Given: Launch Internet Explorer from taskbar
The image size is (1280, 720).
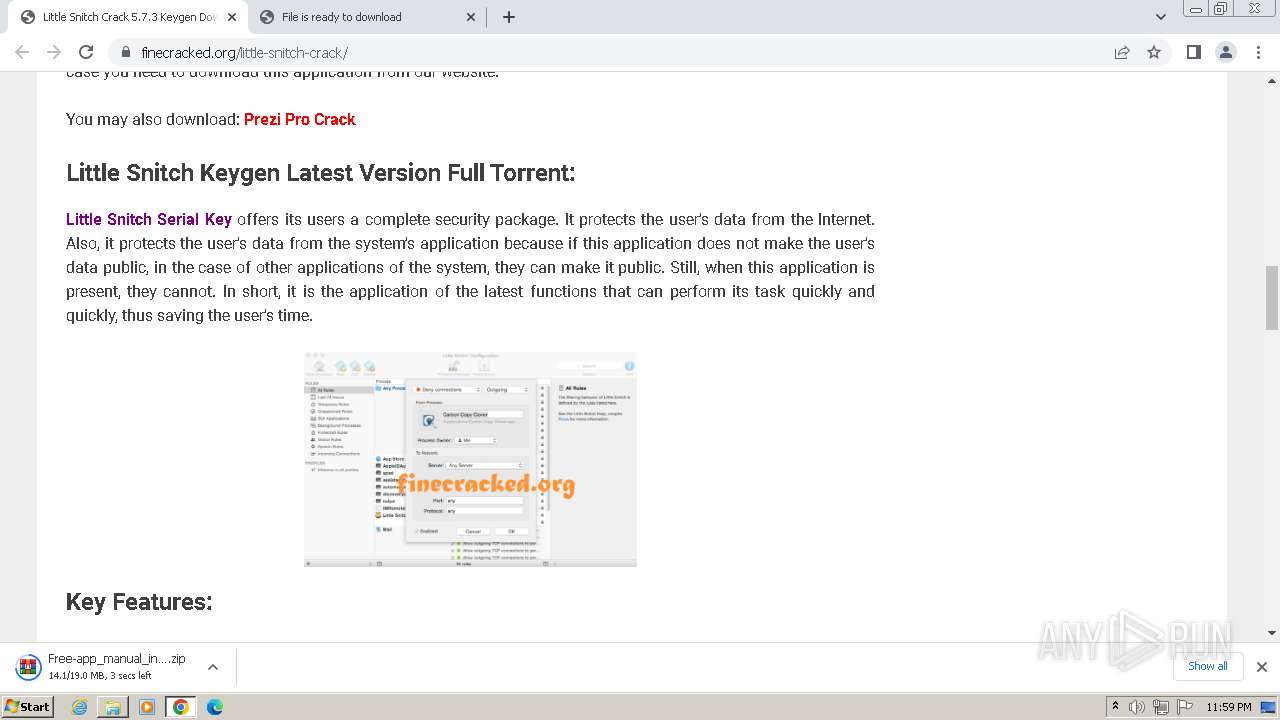Looking at the screenshot, I should tap(80, 707).
